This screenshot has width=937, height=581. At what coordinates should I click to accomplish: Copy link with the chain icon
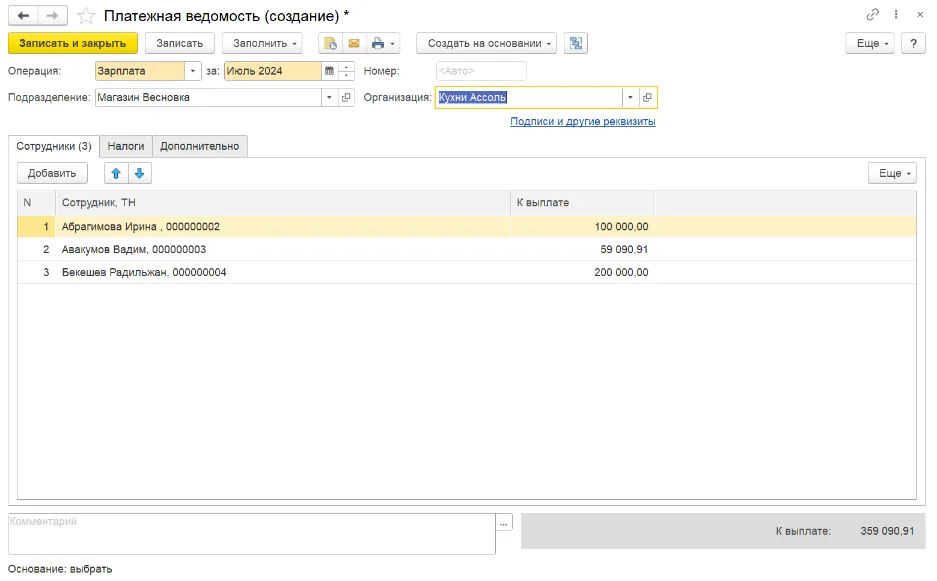pyautogui.click(x=872, y=14)
